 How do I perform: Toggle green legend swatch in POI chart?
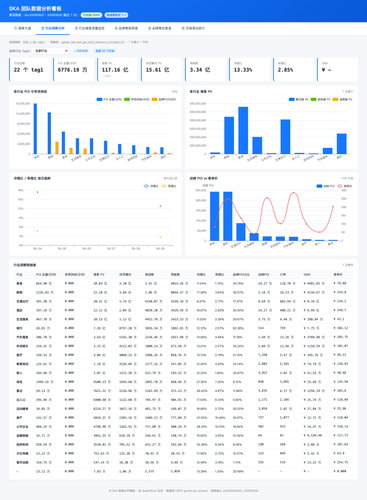(127, 99)
